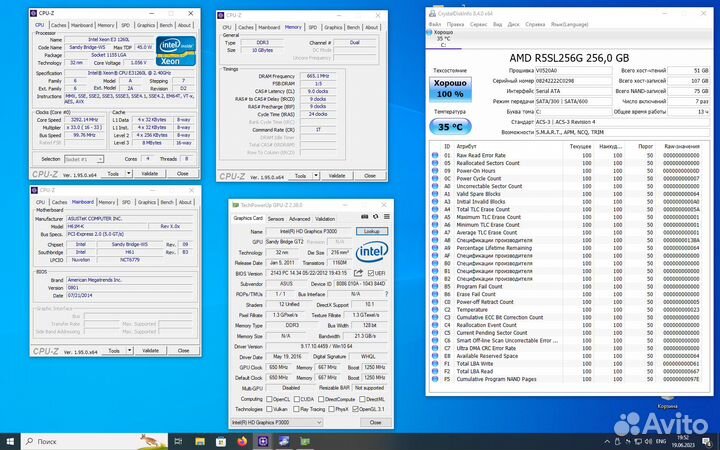
Task: Select the Reallocated Sectors Count row
Action: click(567, 163)
